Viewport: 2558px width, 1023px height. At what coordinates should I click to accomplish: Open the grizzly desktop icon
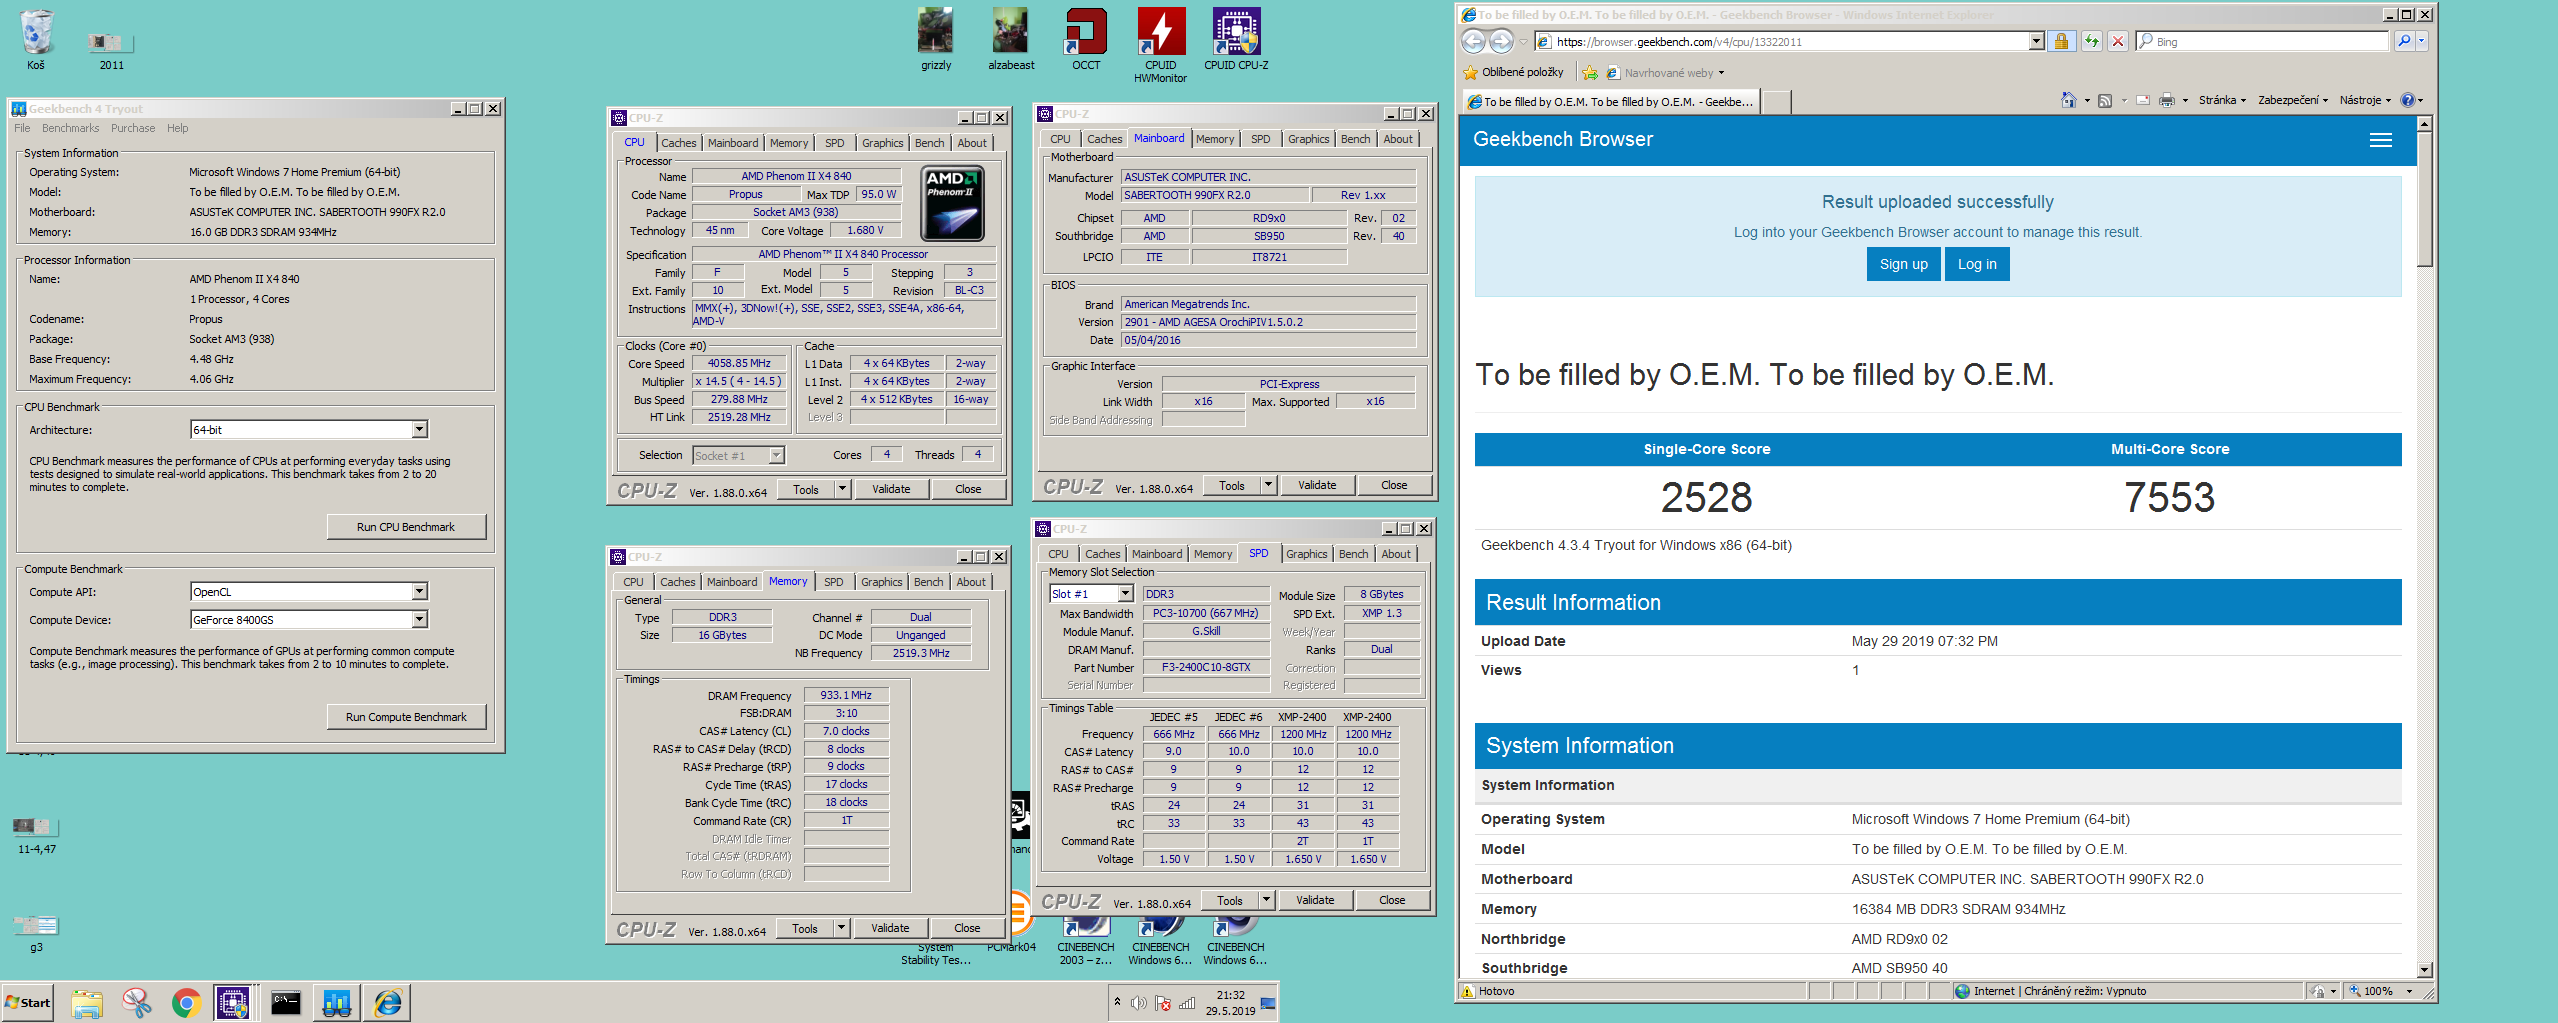tap(936, 40)
